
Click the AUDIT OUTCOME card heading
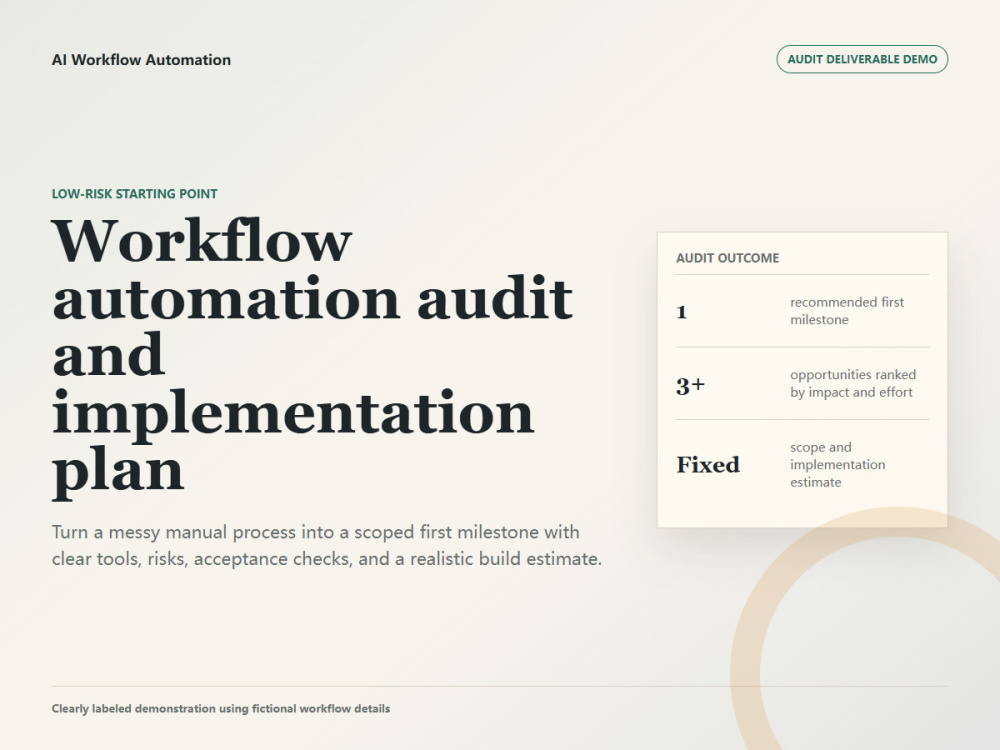[x=728, y=258]
